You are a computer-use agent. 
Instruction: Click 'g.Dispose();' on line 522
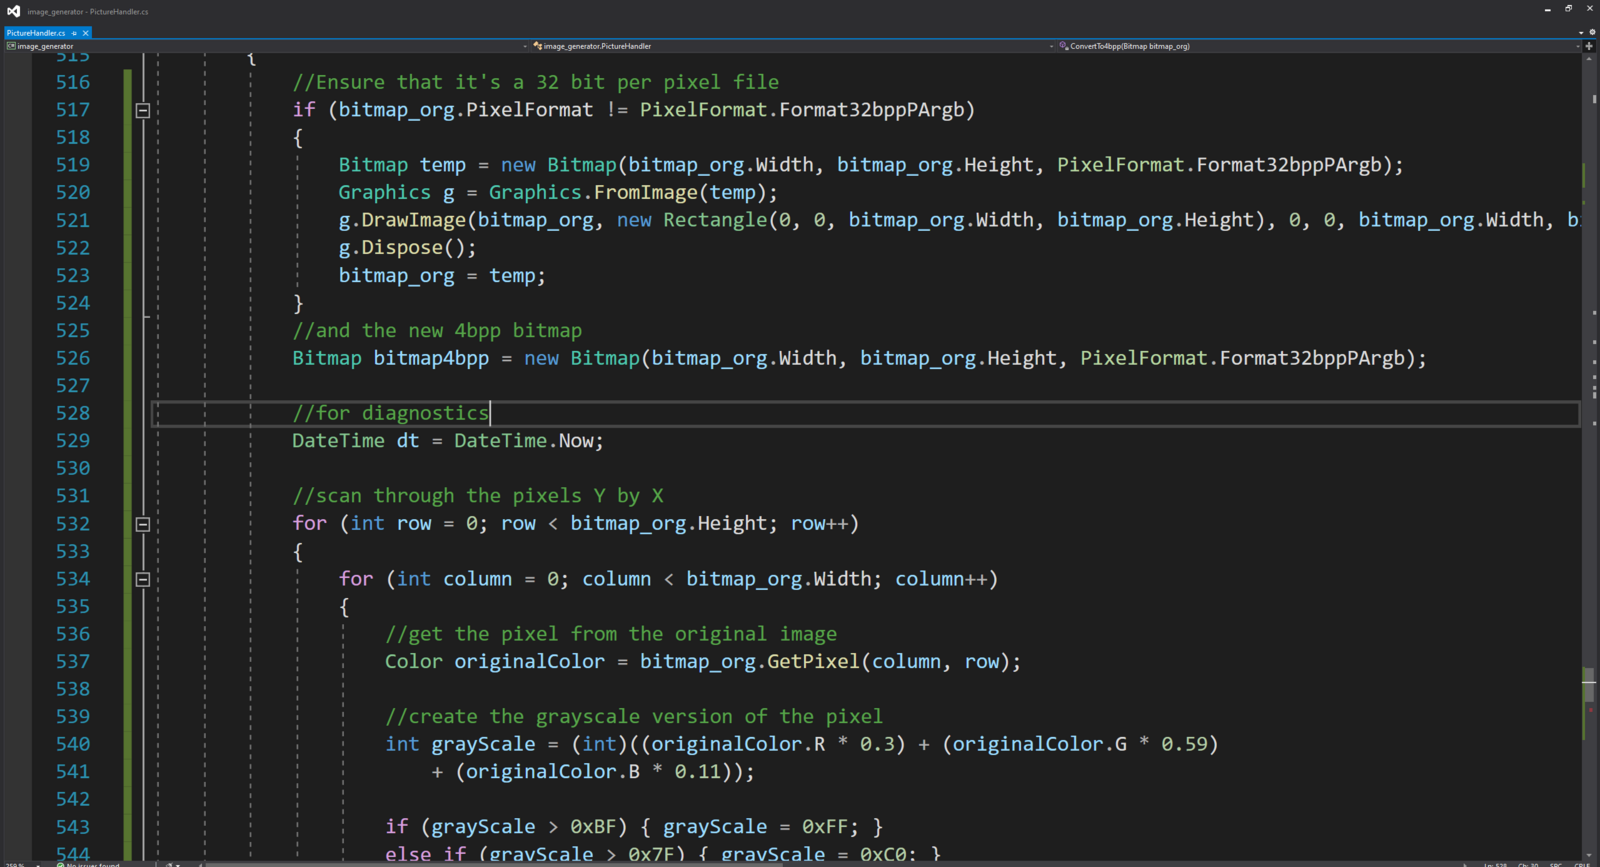click(407, 248)
